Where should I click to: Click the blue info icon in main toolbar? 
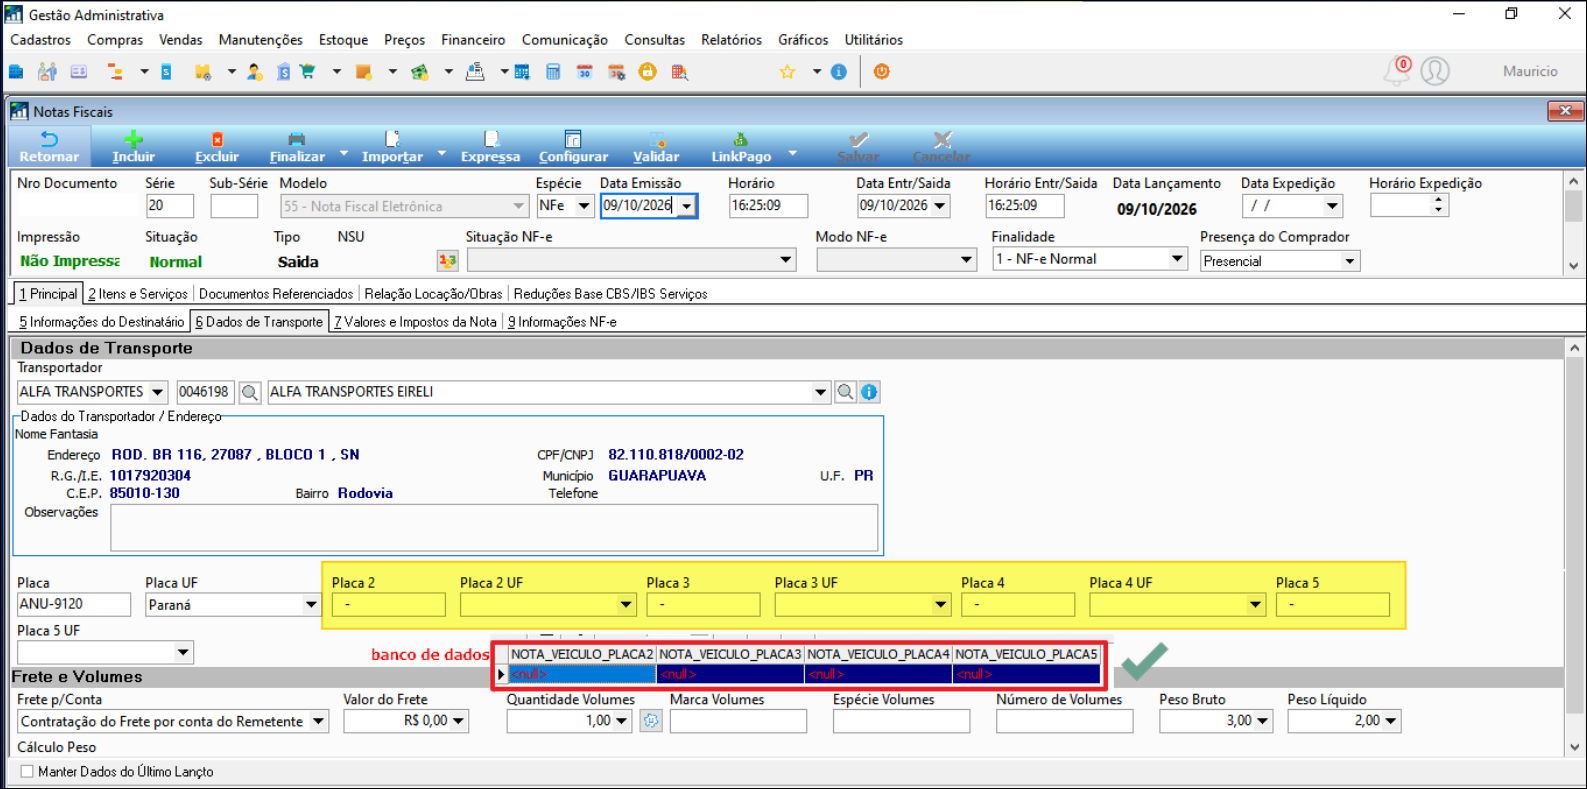point(839,72)
